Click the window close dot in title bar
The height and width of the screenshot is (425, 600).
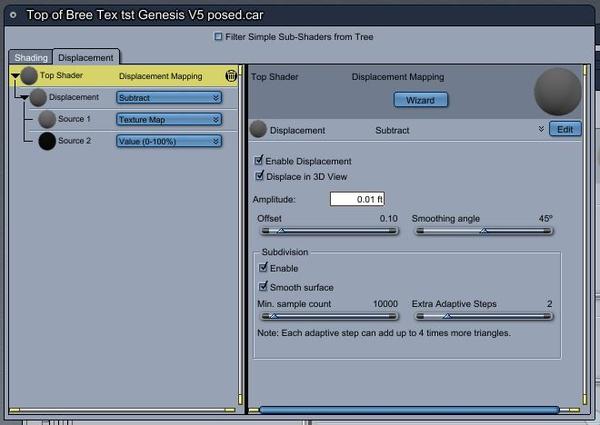[13, 15]
